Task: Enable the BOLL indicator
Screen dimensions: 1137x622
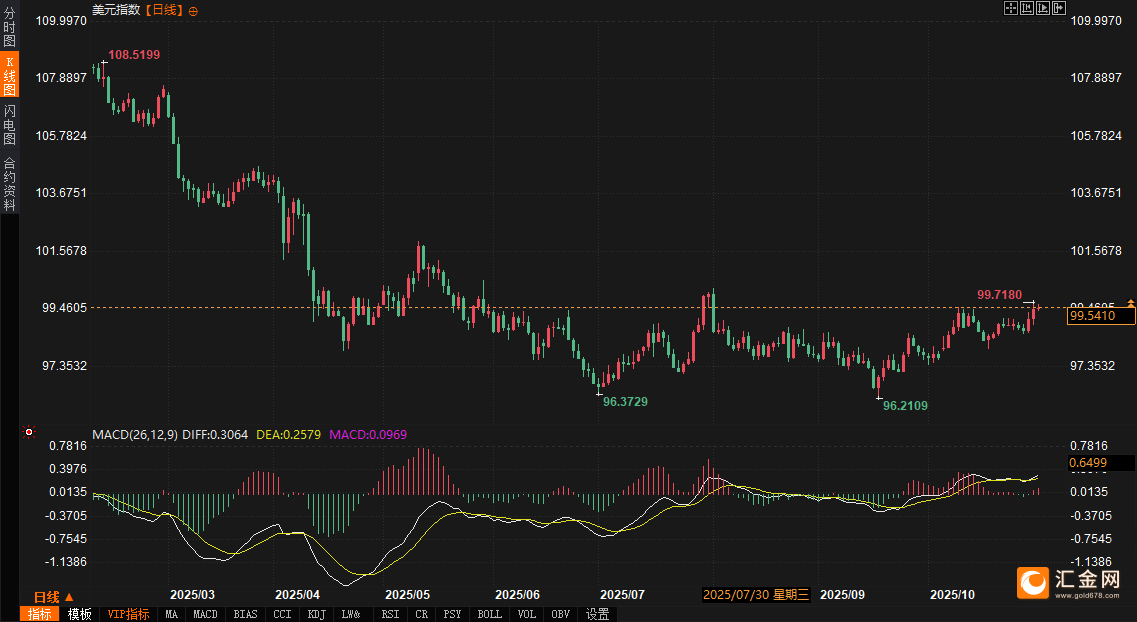Action: pyautogui.click(x=489, y=614)
